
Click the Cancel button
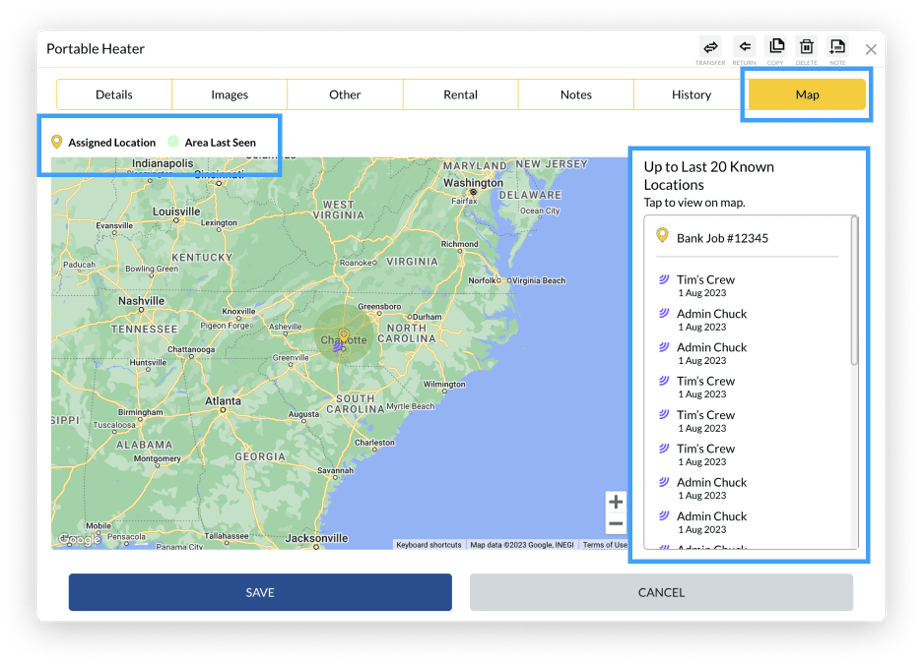click(661, 592)
